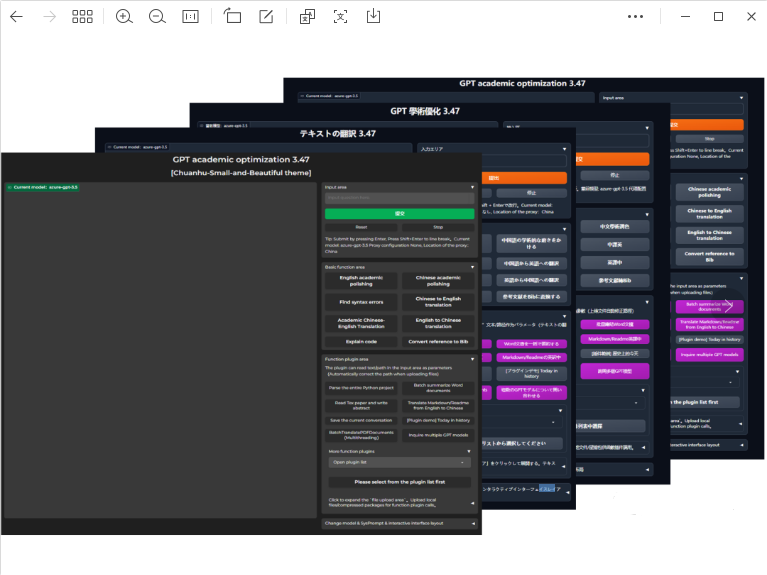The width and height of the screenshot is (767, 575).
Task: Click Convert reference to Bib in front window
Action: click(x=438, y=342)
